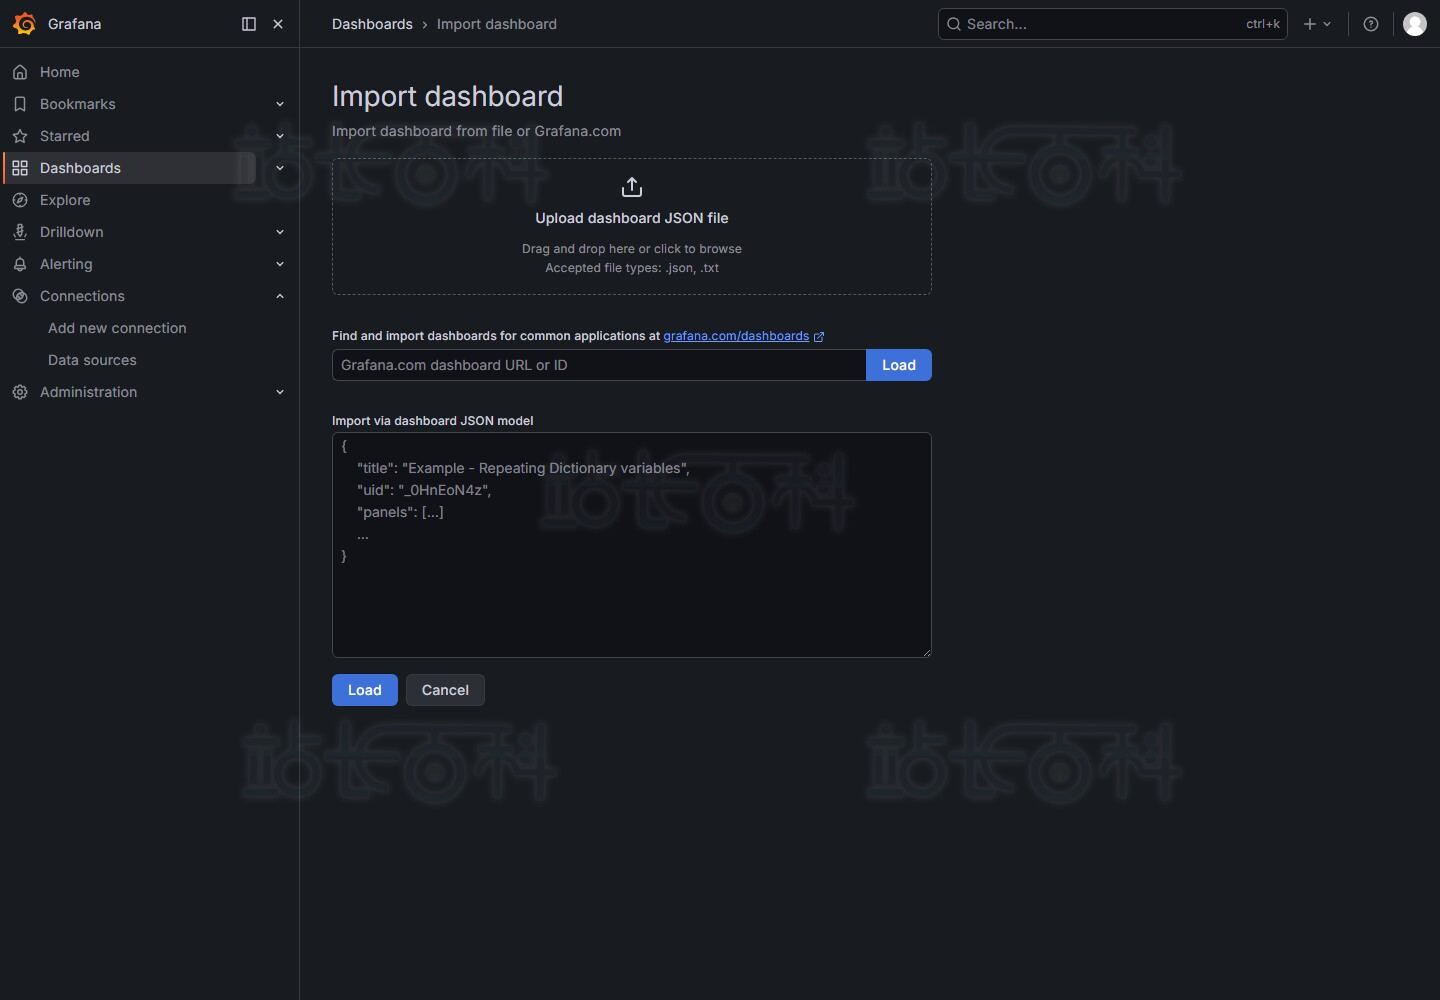Click "Import dashboard from file or Grafana.com" subtitle
Image resolution: width=1440 pixels, height=1000 pixels.
click(x=476, y=131)
